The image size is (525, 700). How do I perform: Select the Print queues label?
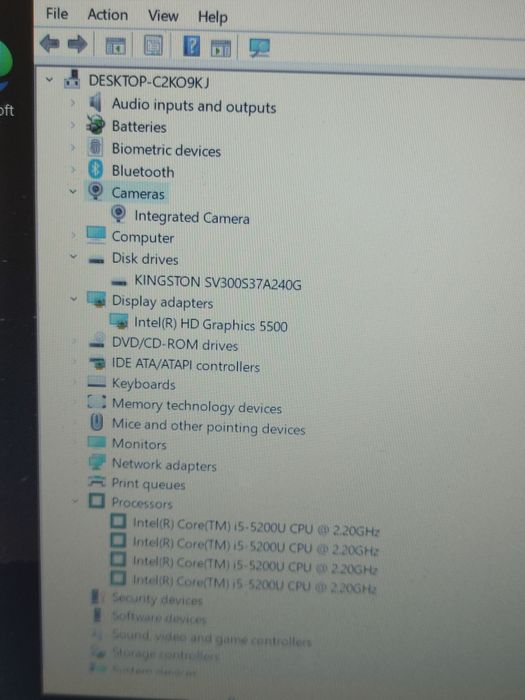click(148, 484)
